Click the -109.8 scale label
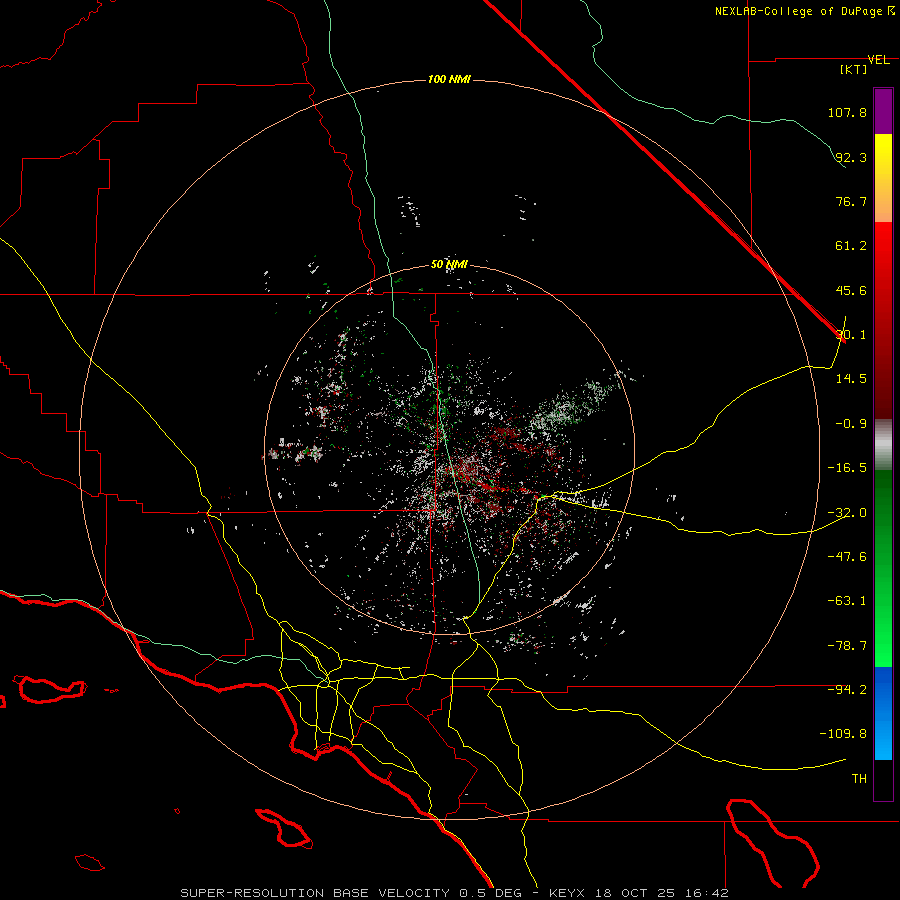Viewport: 900px width, 900px height. (x=843, y=734)
